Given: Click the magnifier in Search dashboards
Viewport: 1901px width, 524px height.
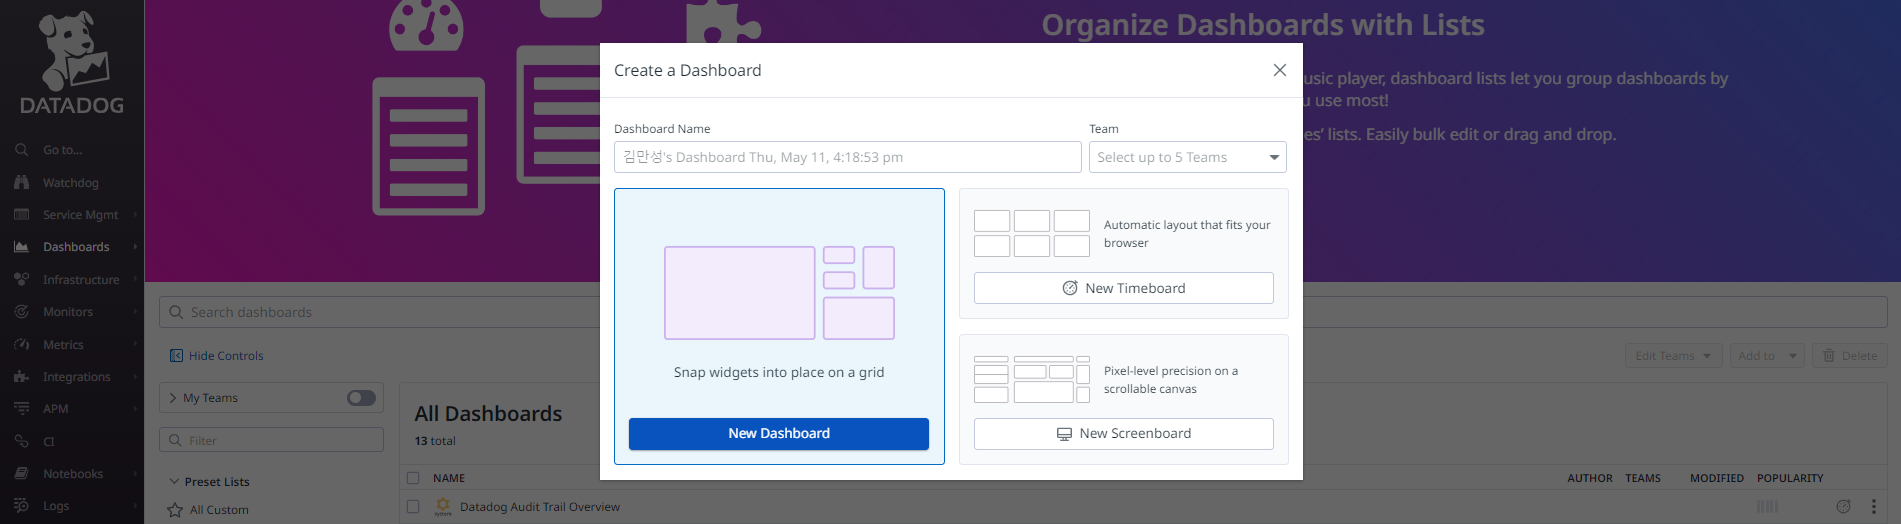Looking at the screenshot, I should (x=176, y=312).
